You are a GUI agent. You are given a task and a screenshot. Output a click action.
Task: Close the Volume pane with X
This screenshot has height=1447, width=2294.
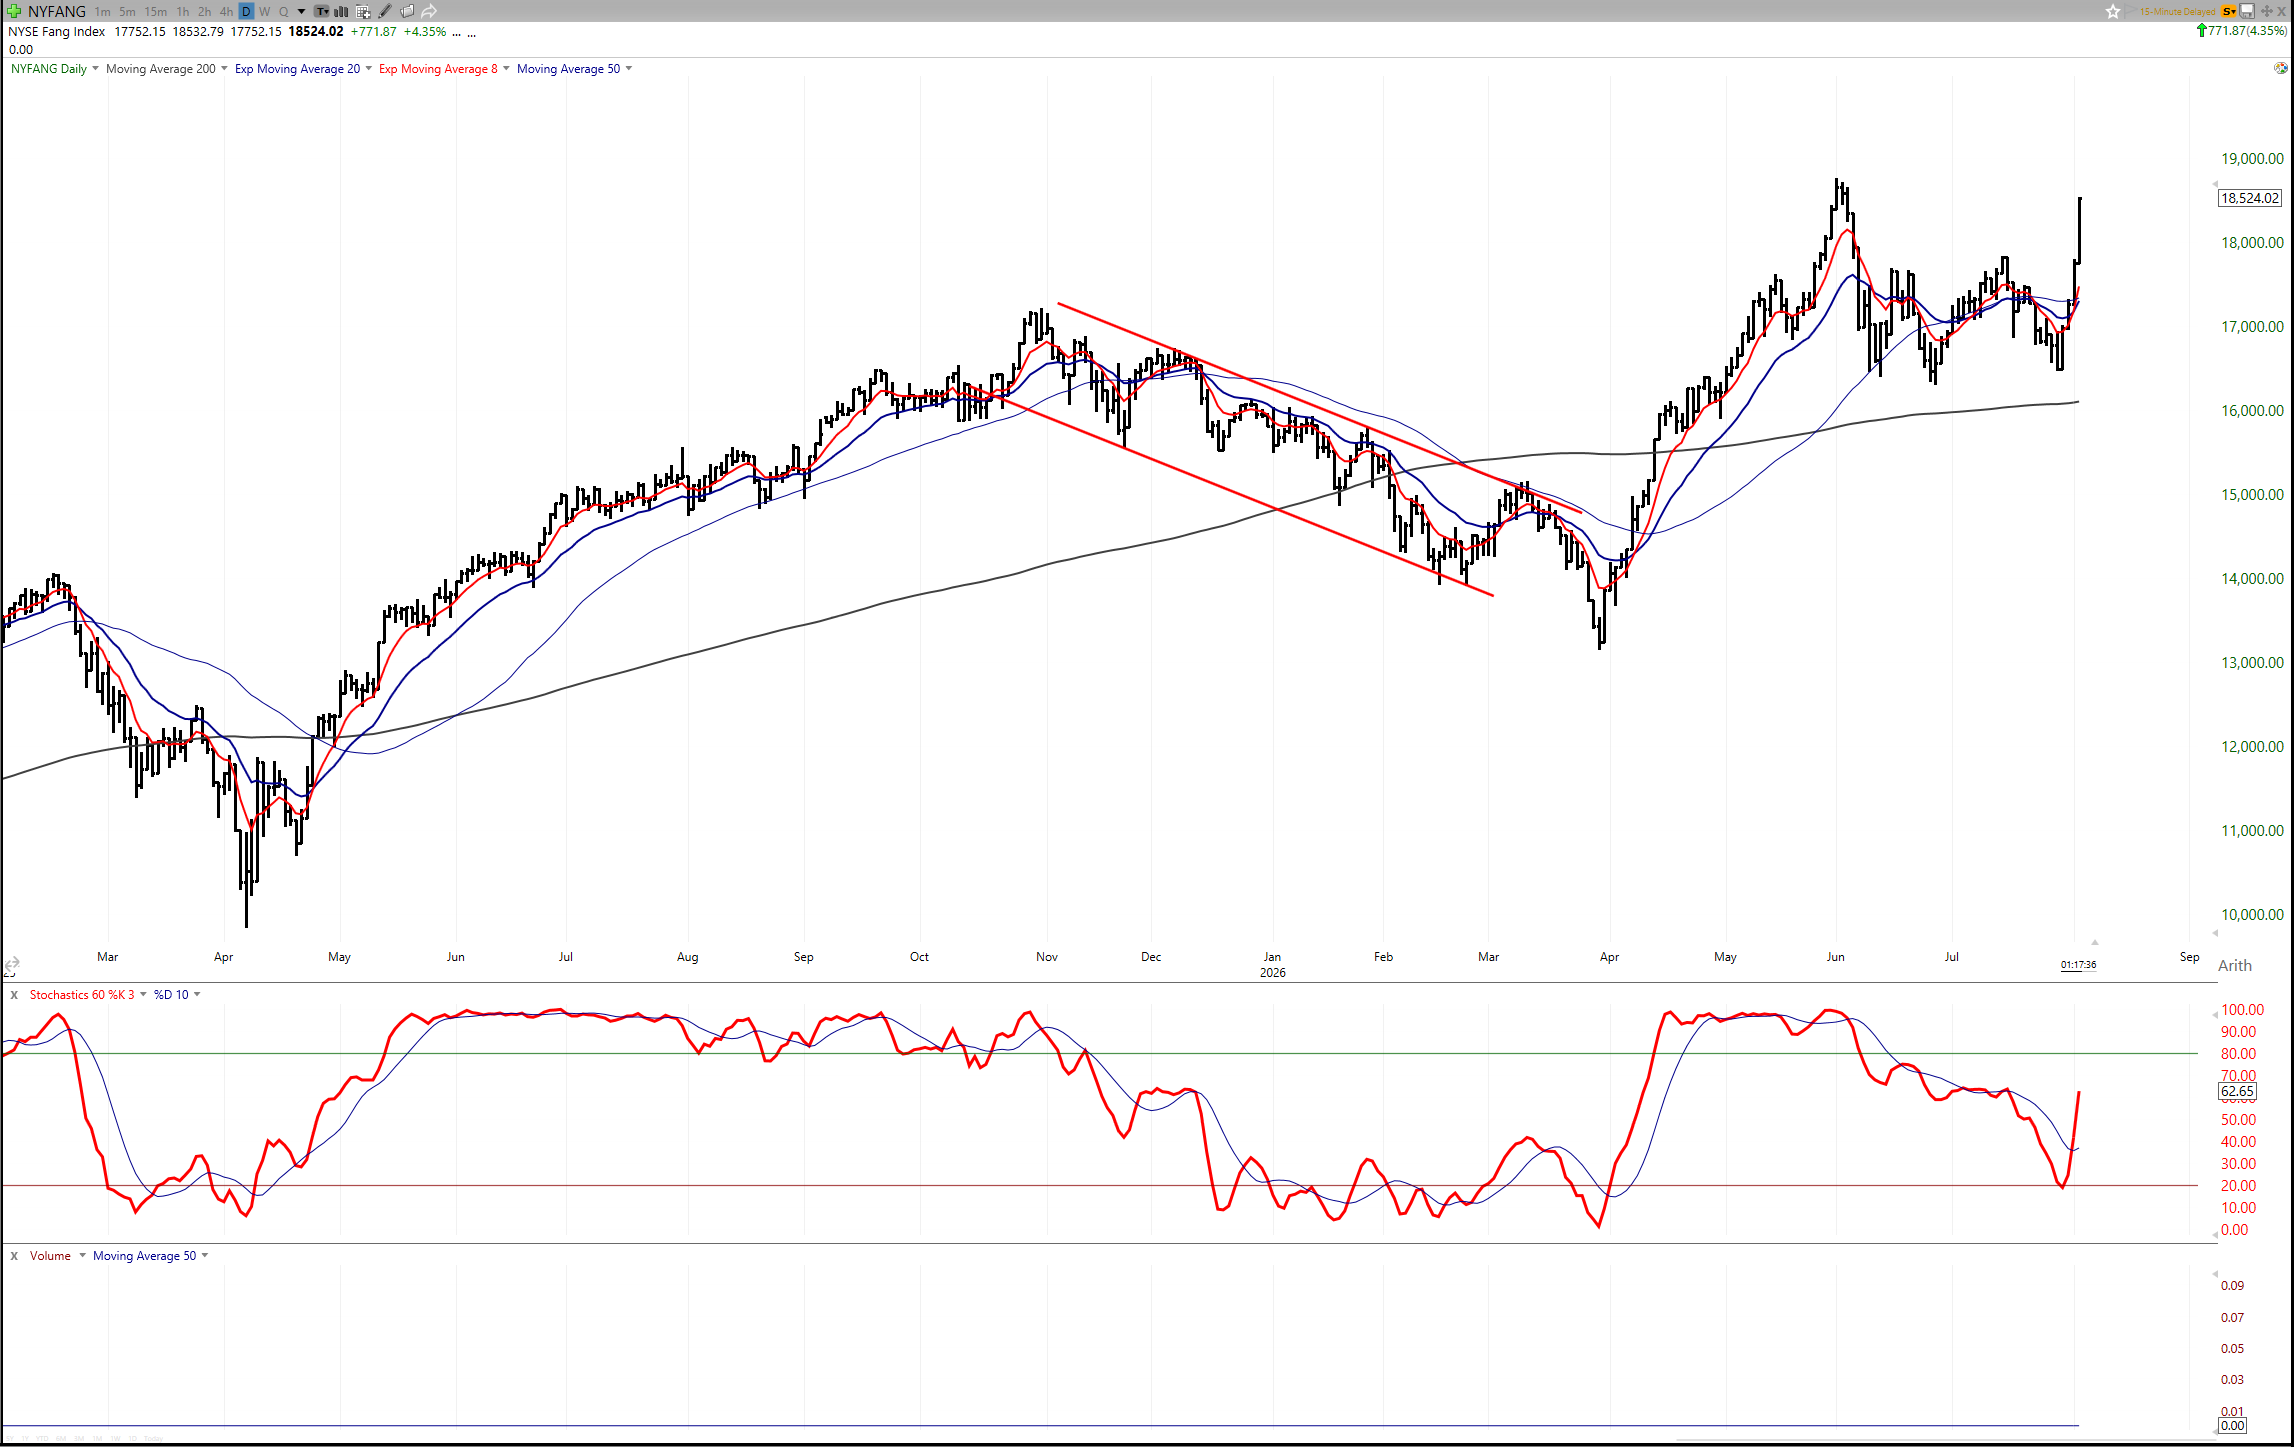click(14, 1256)
